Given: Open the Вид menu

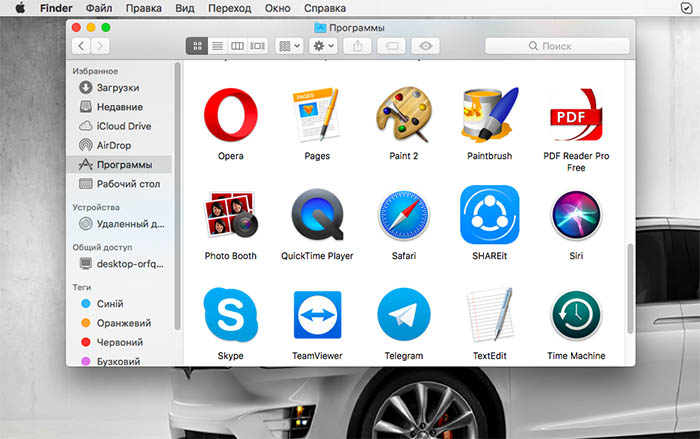Looking at the screenshot, I should [x=185, y=8].
